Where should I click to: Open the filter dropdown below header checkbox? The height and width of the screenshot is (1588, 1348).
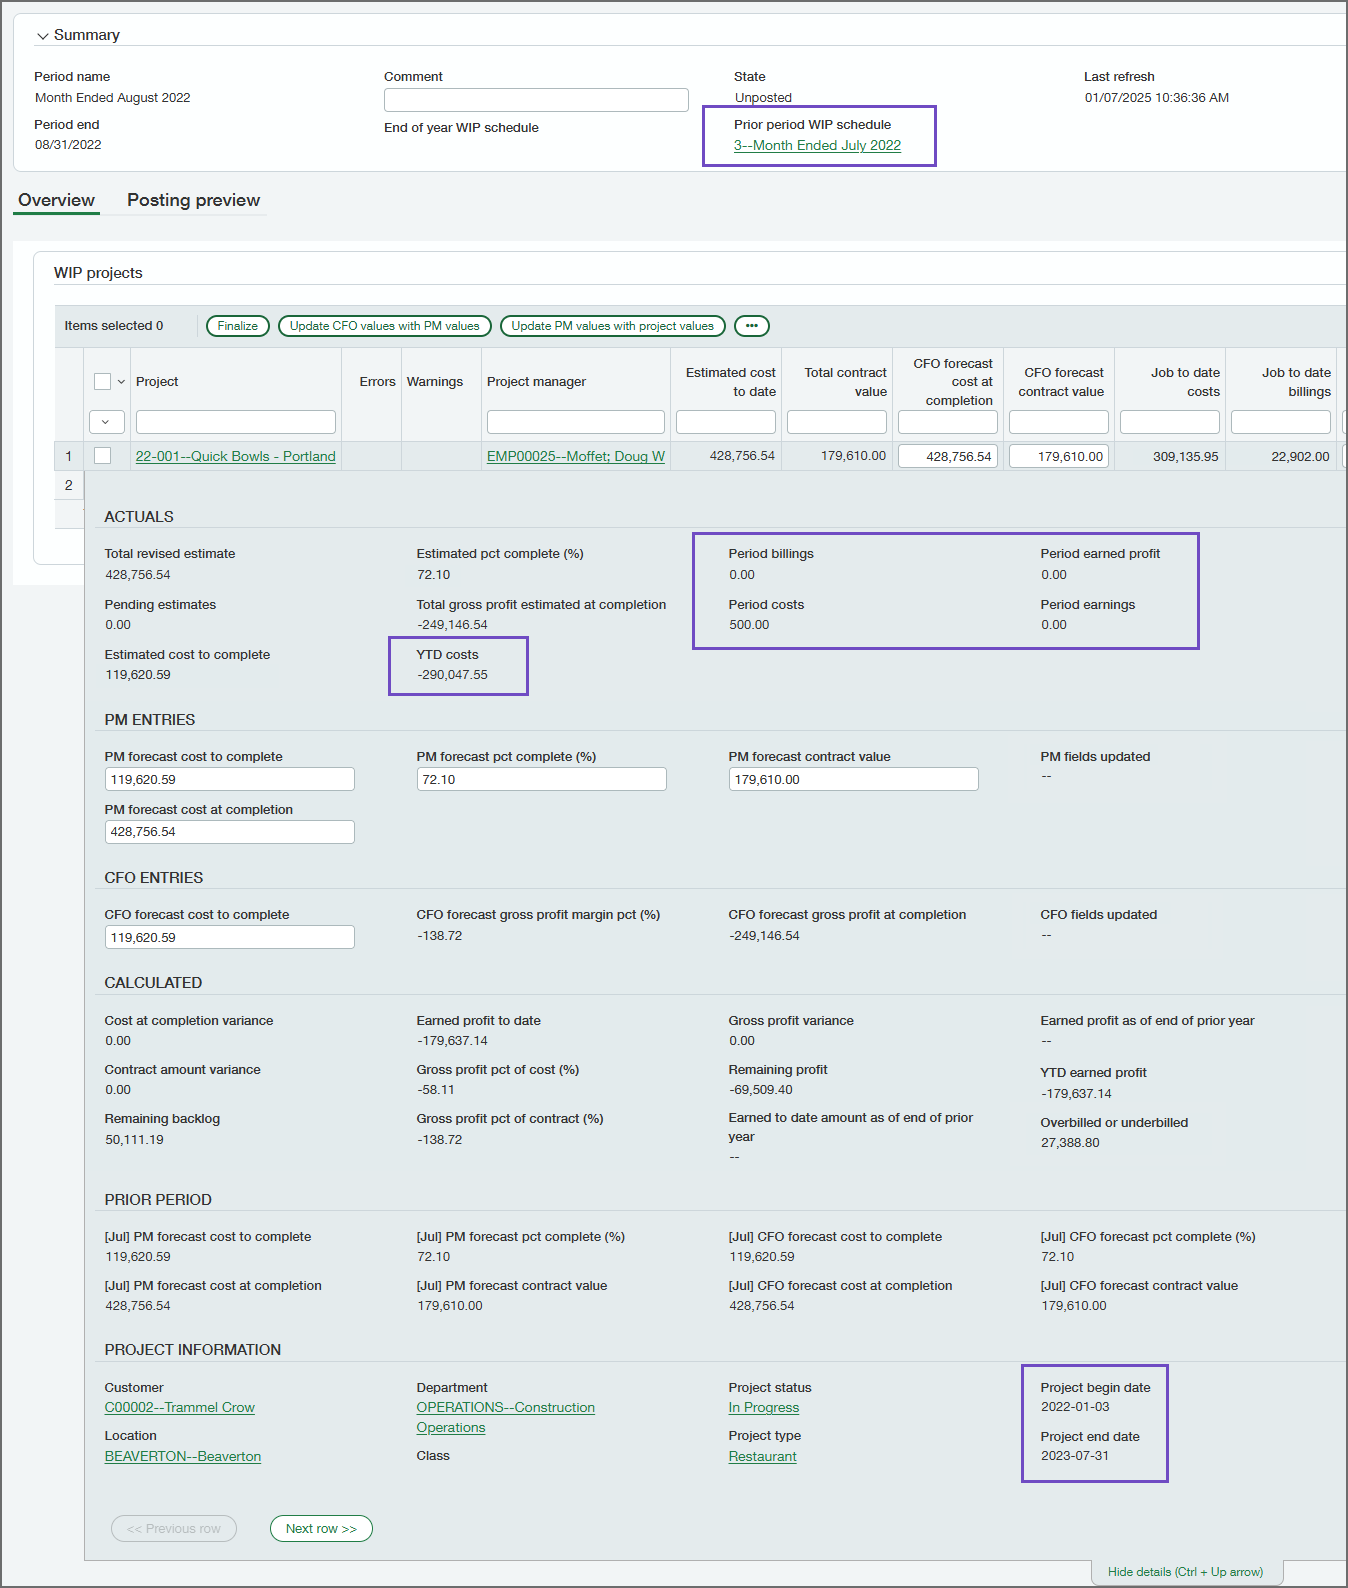pos(106,422)
